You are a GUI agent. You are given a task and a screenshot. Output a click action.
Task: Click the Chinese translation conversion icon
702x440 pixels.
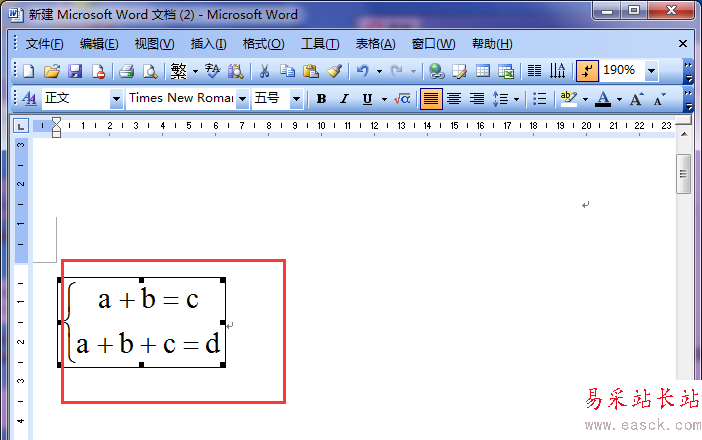[212, 71]
